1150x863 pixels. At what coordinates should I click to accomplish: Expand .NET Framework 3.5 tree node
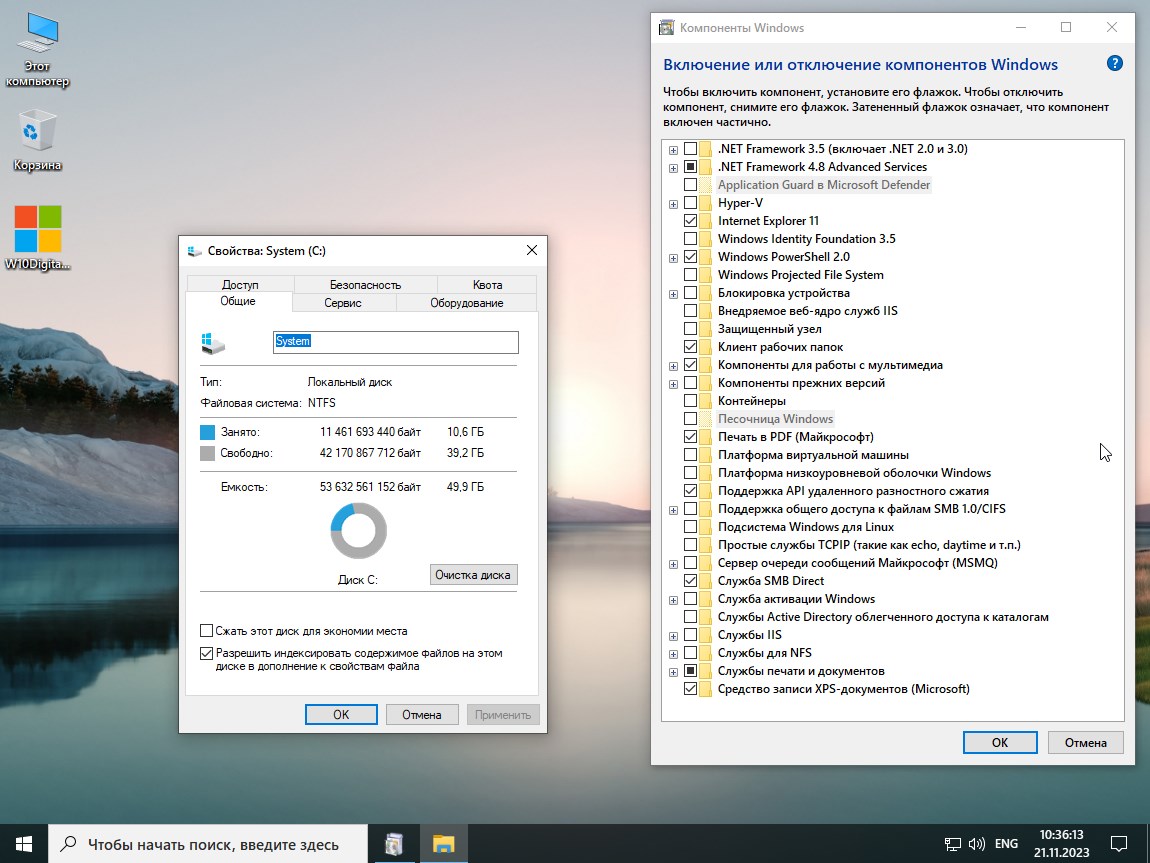673,150
